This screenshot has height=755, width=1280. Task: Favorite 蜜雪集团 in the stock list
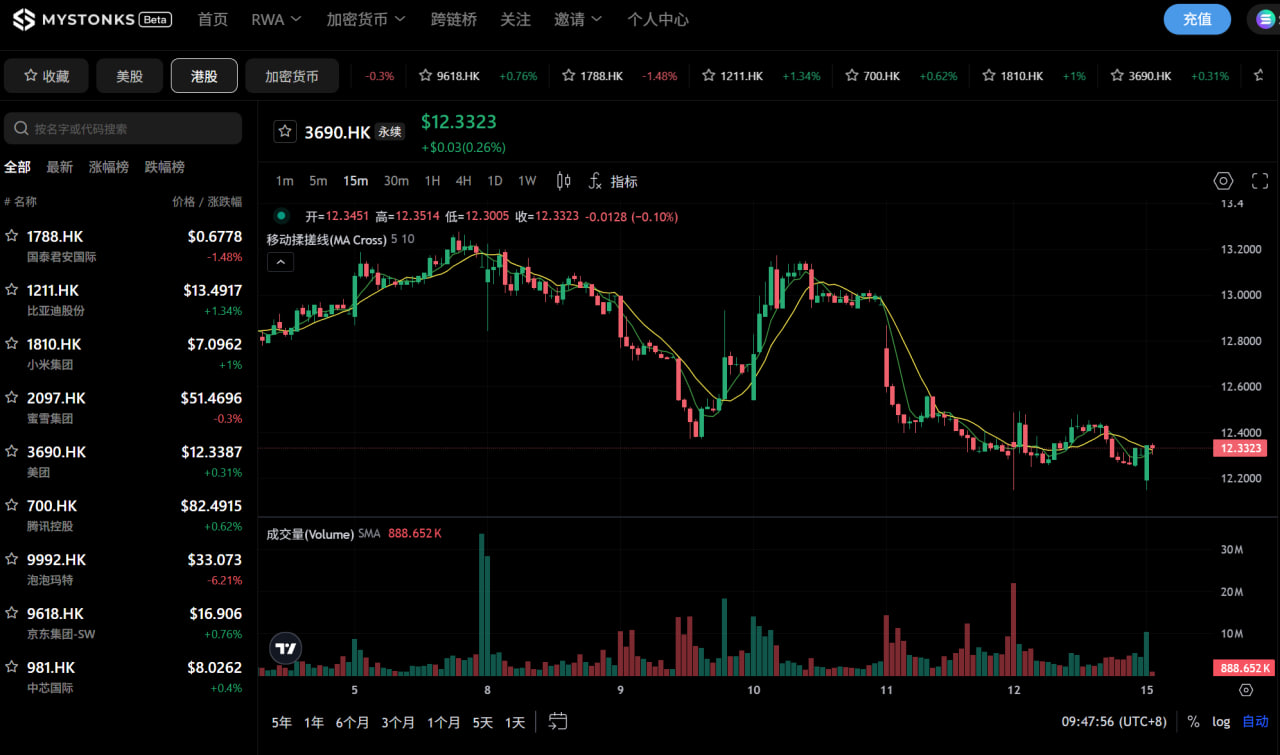click(12, 398)
